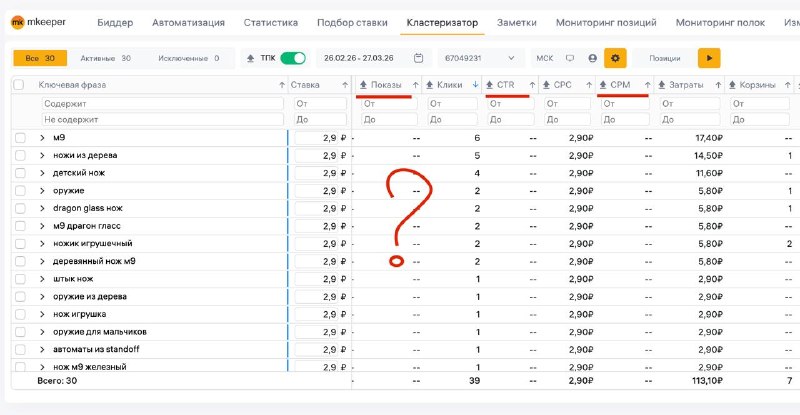800x415 pixels.
Task: Switch to the Статистика tab
Action: 270,22
